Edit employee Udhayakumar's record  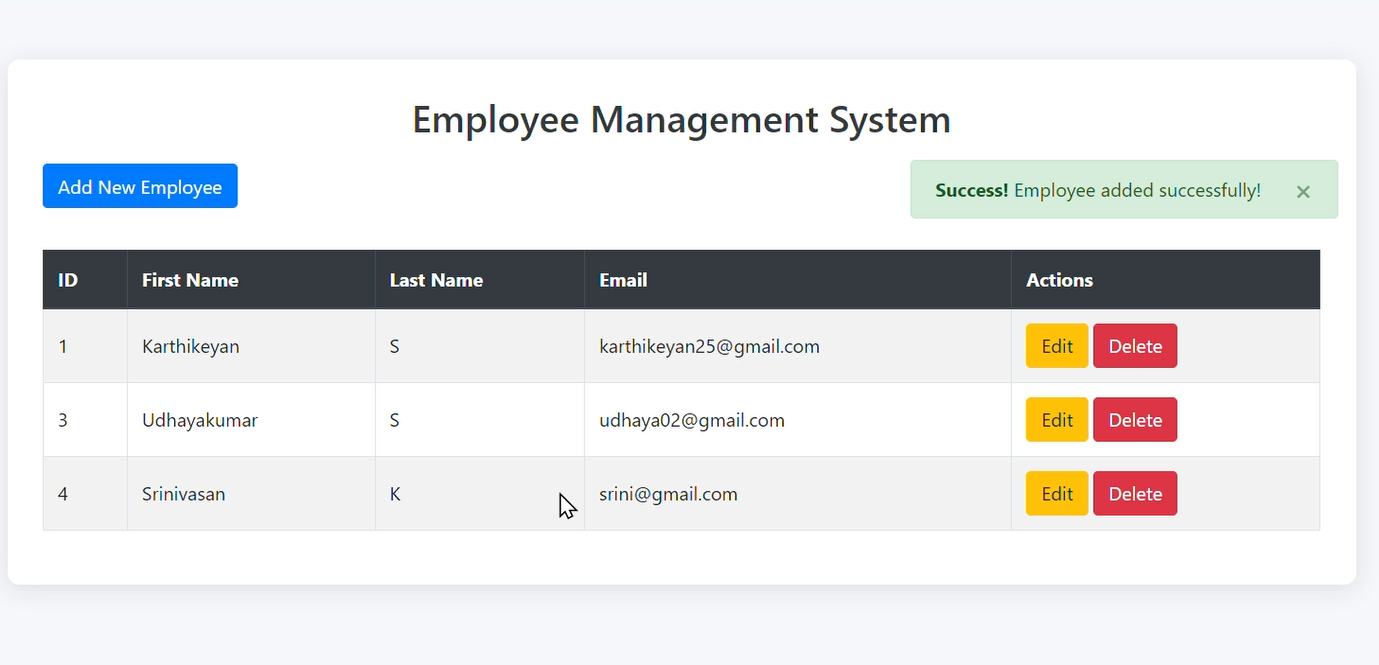click(1056, 419)
